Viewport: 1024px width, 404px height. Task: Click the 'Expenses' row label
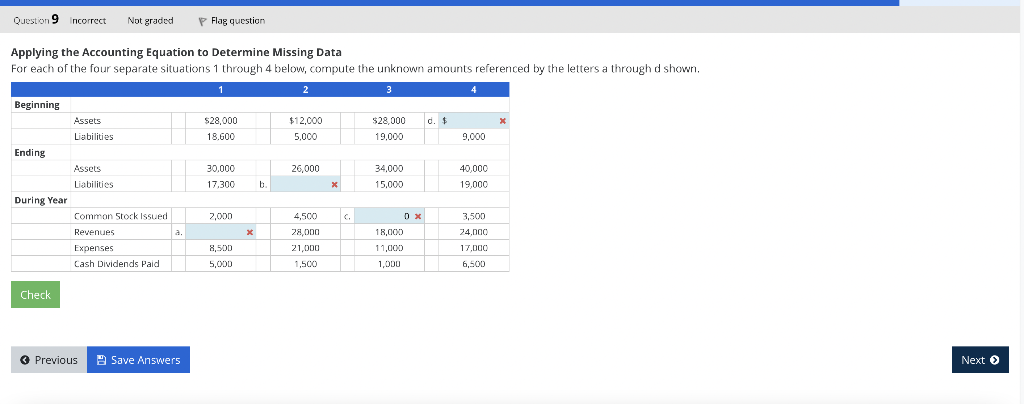point(93,248)
